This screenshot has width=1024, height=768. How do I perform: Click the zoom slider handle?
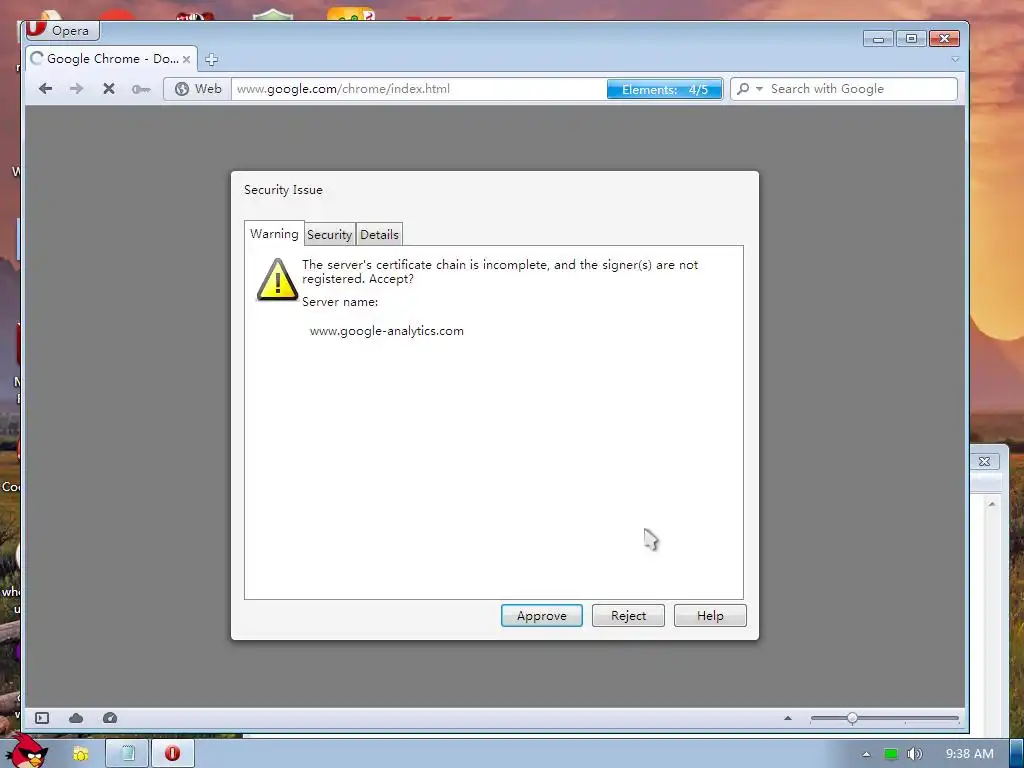coord(852,718)
